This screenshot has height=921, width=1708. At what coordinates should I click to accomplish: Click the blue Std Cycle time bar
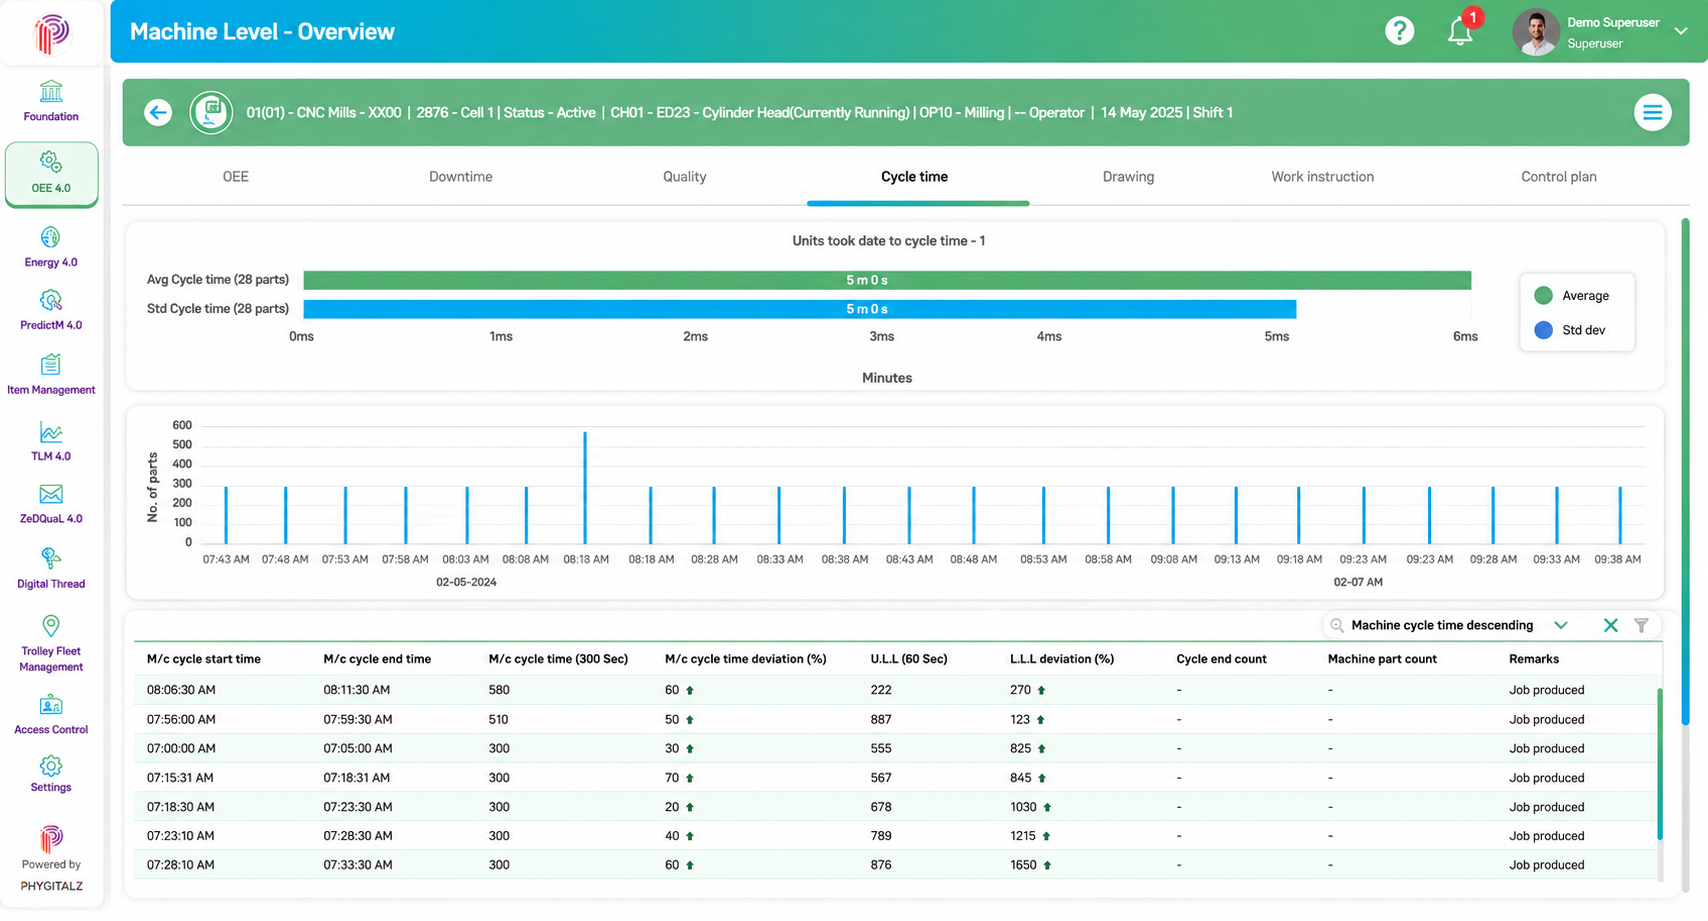tap(800, 309)
